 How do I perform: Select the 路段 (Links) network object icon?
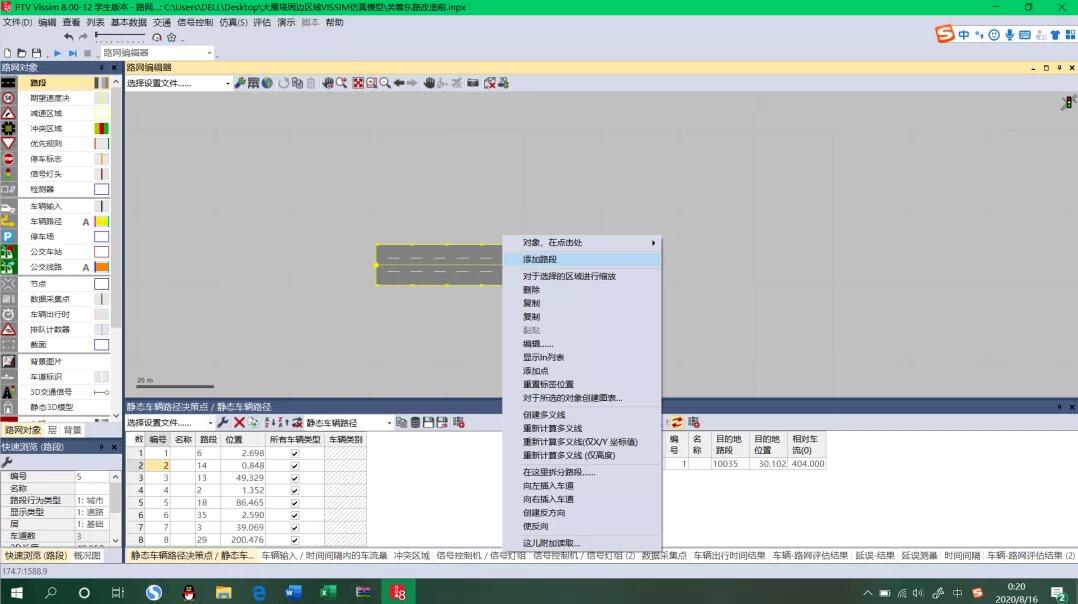[x=8, y=82]
